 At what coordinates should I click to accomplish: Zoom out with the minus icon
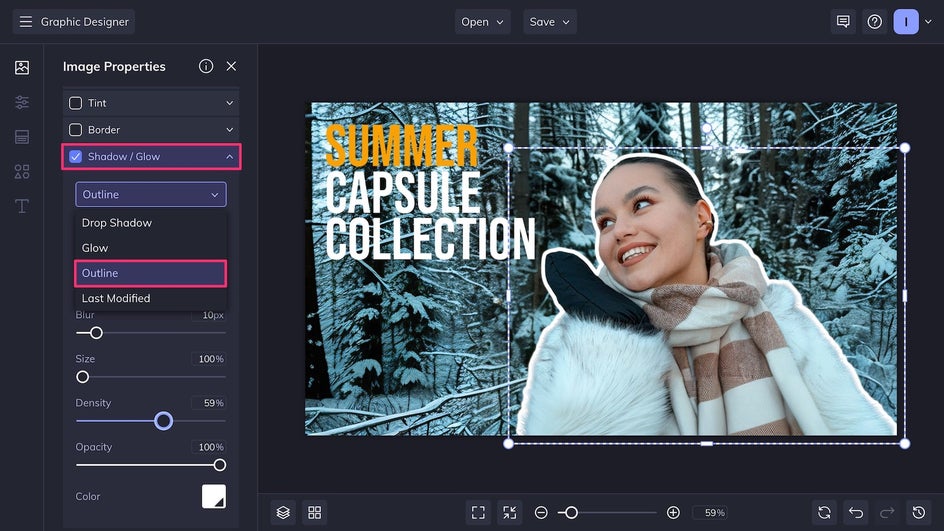point(541,512)
